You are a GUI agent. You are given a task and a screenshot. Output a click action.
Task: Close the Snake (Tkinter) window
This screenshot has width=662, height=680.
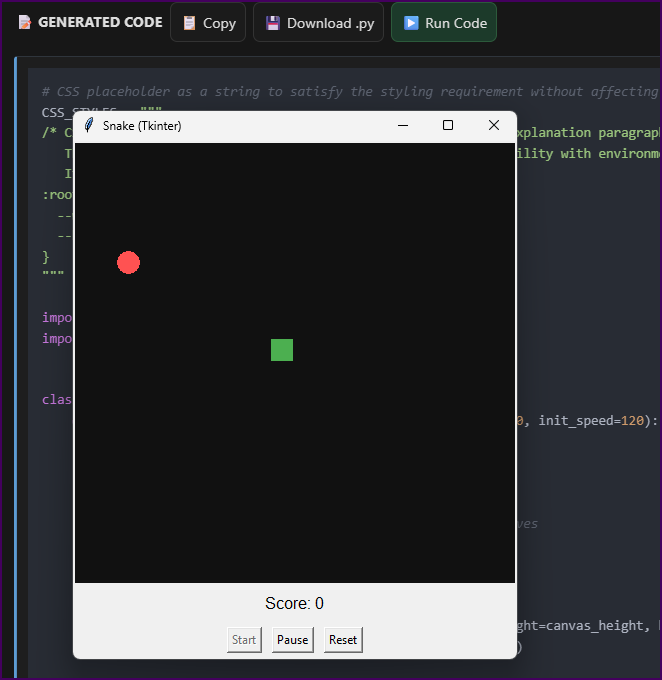click(493, 125)
